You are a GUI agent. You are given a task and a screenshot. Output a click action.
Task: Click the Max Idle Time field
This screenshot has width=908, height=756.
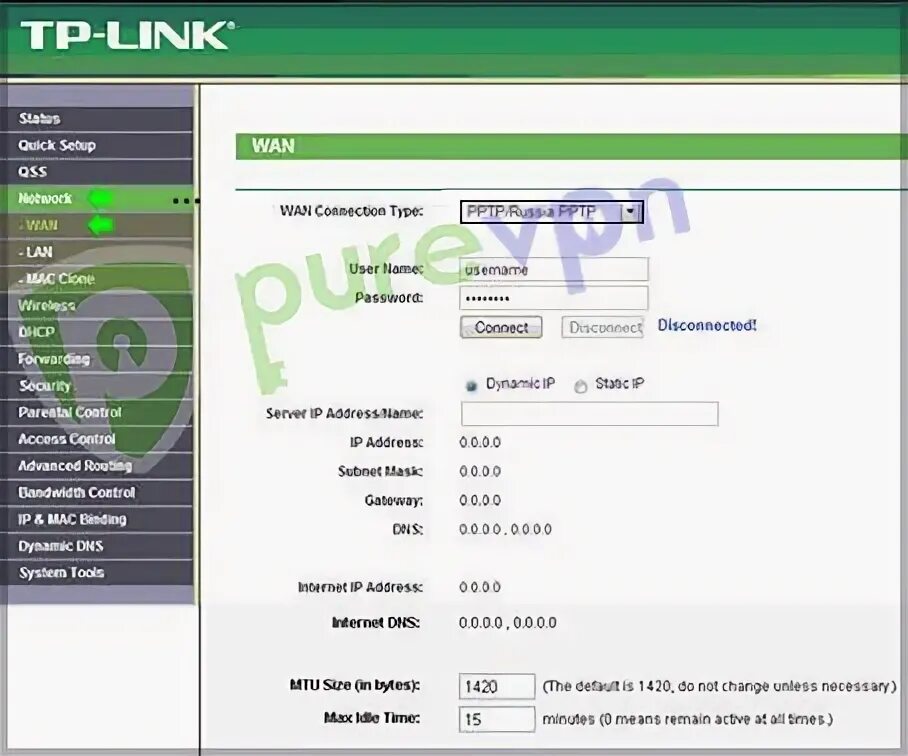(497, 719)
